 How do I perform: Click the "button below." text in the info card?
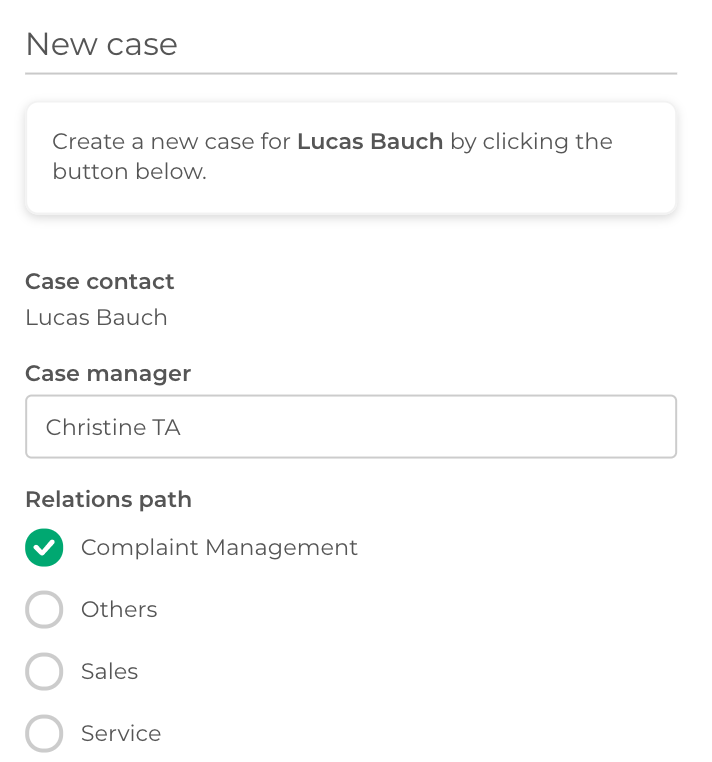point(130,172)
